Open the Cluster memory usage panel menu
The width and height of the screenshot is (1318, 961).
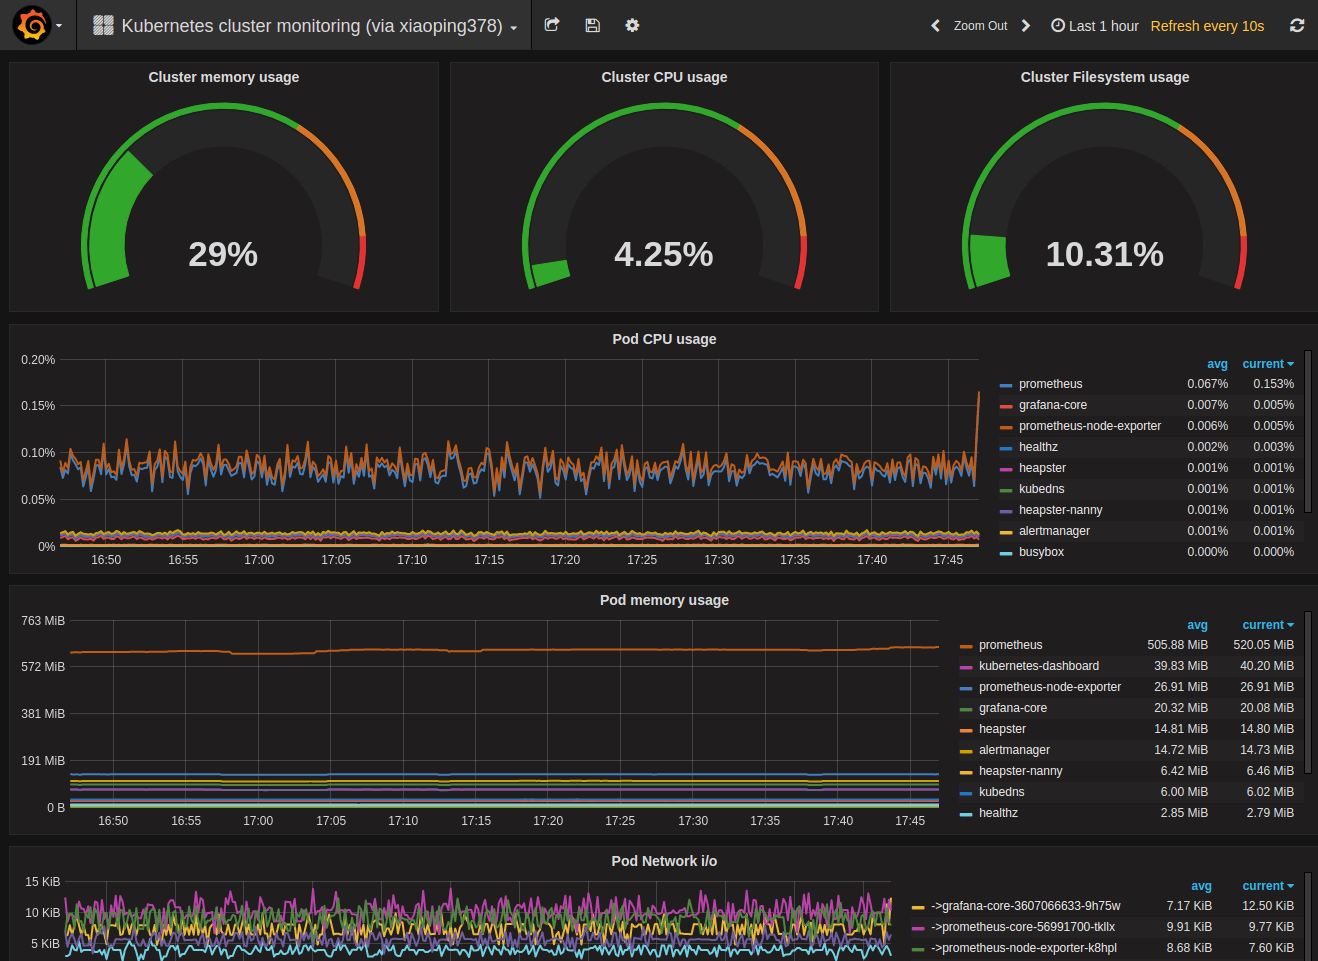pyautogui.click(x=223, y=77)
